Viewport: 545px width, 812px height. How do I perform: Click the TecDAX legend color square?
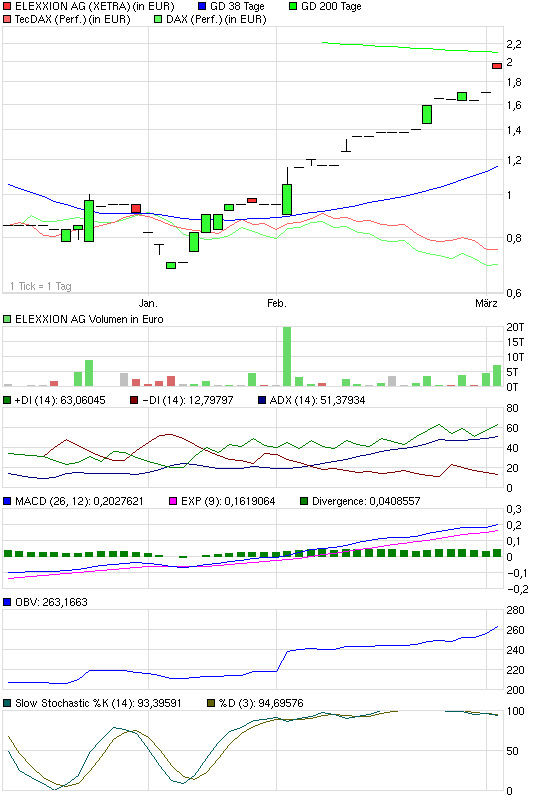(7, 20)
